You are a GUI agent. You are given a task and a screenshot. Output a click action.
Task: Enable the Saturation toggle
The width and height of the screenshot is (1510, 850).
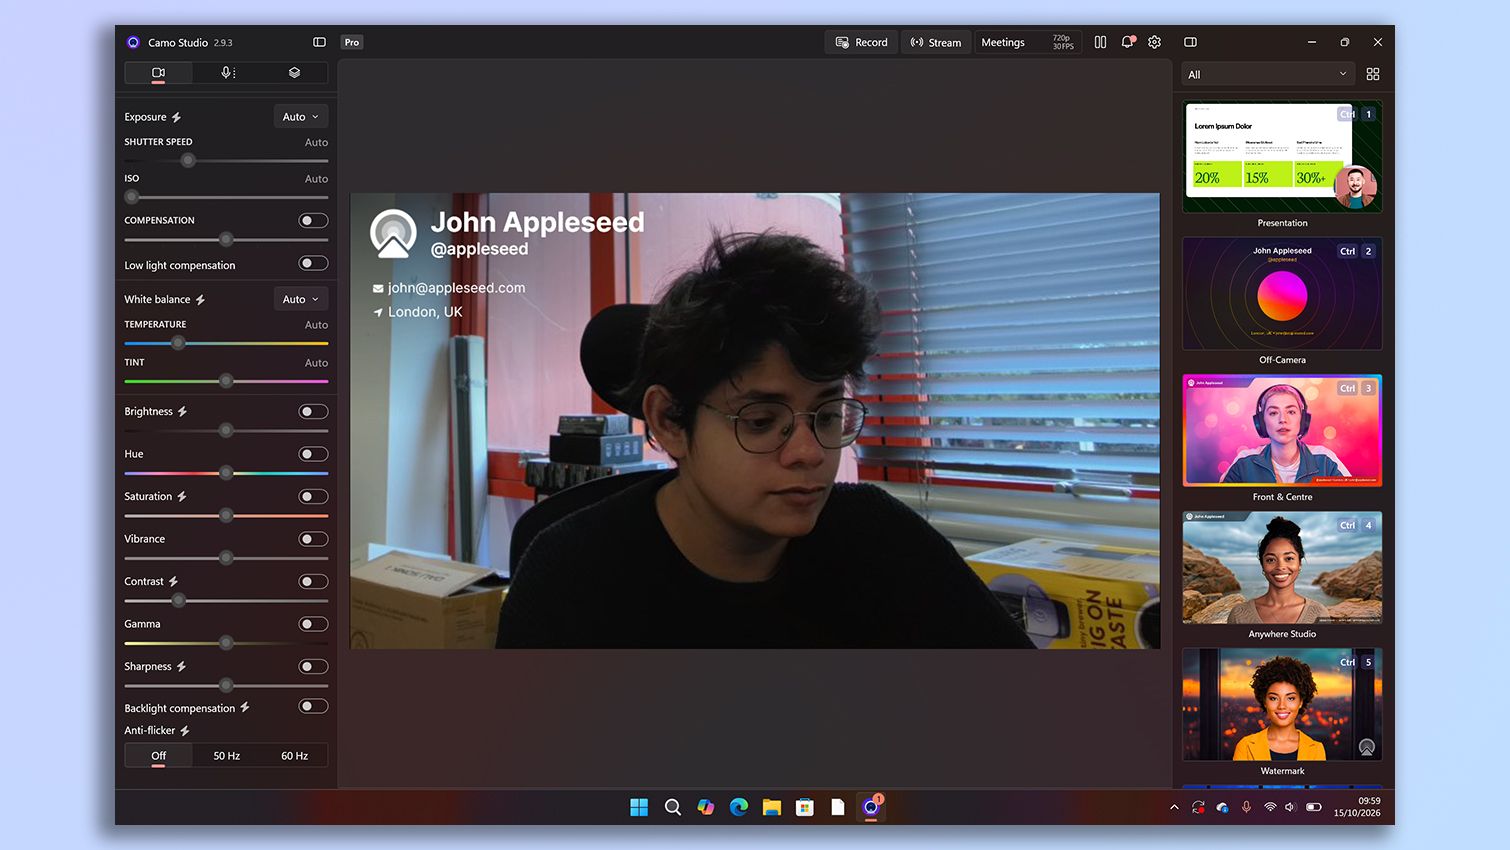coord(313,496)
